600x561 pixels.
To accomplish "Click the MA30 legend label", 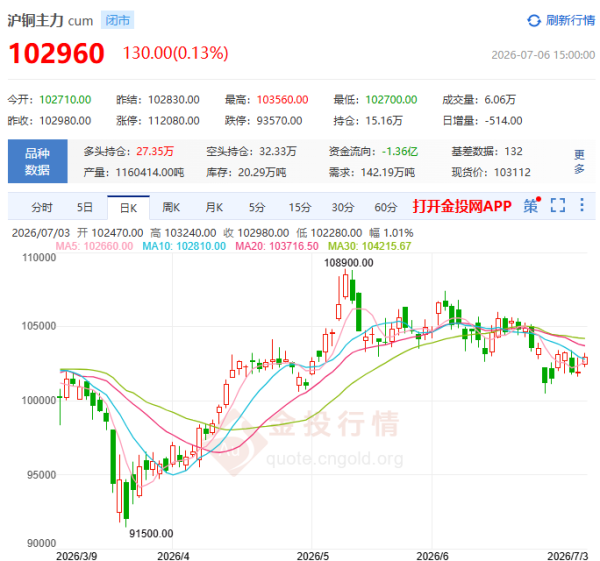I will click(369, 246).
